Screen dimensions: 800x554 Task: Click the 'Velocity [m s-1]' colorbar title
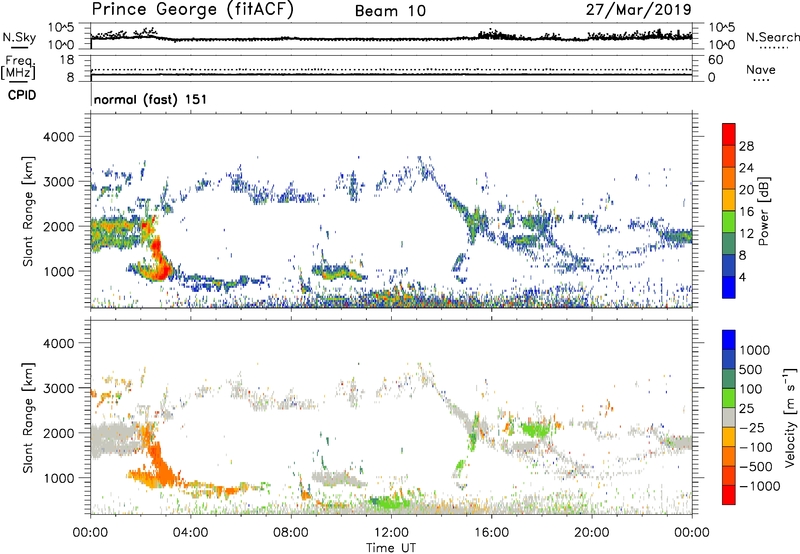[x=790, y=417]
